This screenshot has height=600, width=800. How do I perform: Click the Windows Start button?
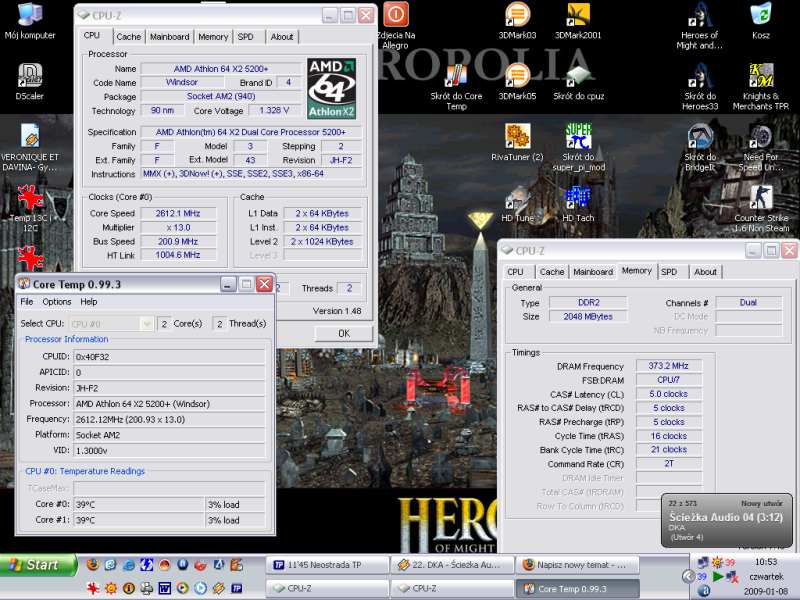pyautogui.click(x=34, y=565)
